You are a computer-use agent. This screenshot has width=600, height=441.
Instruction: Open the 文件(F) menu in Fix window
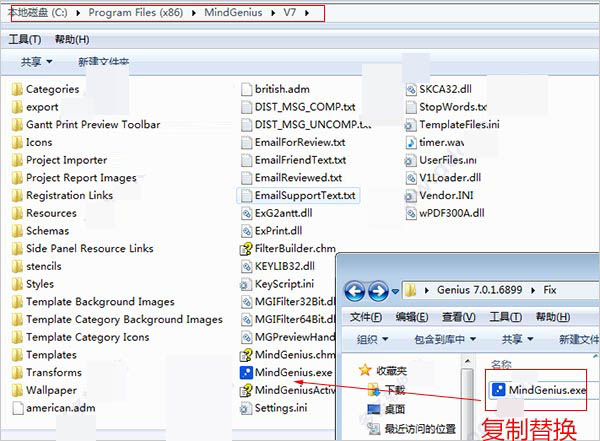tap(366, 317)
